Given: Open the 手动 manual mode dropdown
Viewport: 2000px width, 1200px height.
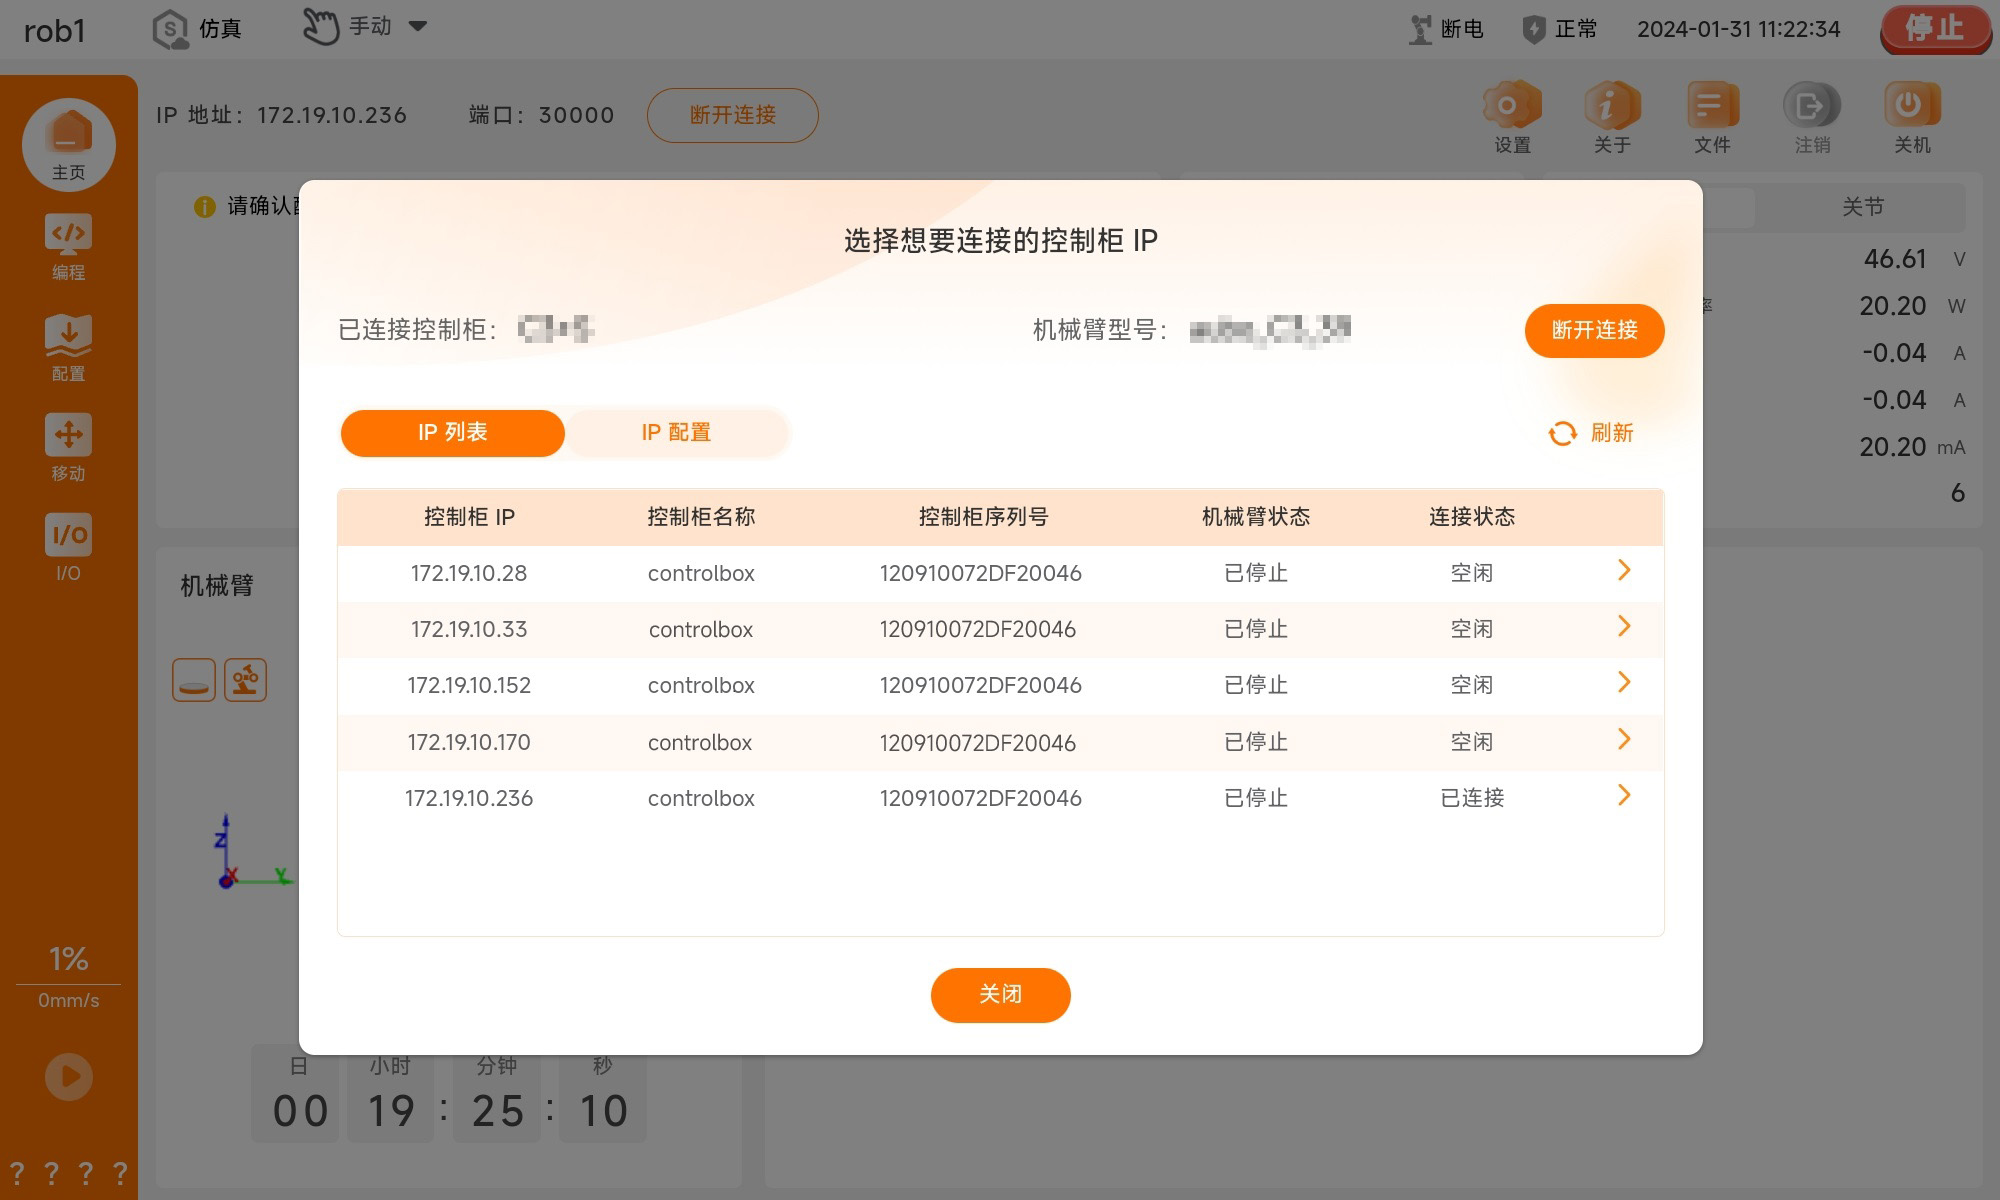Looking at the screenshot, I should (x=366, y=27).
